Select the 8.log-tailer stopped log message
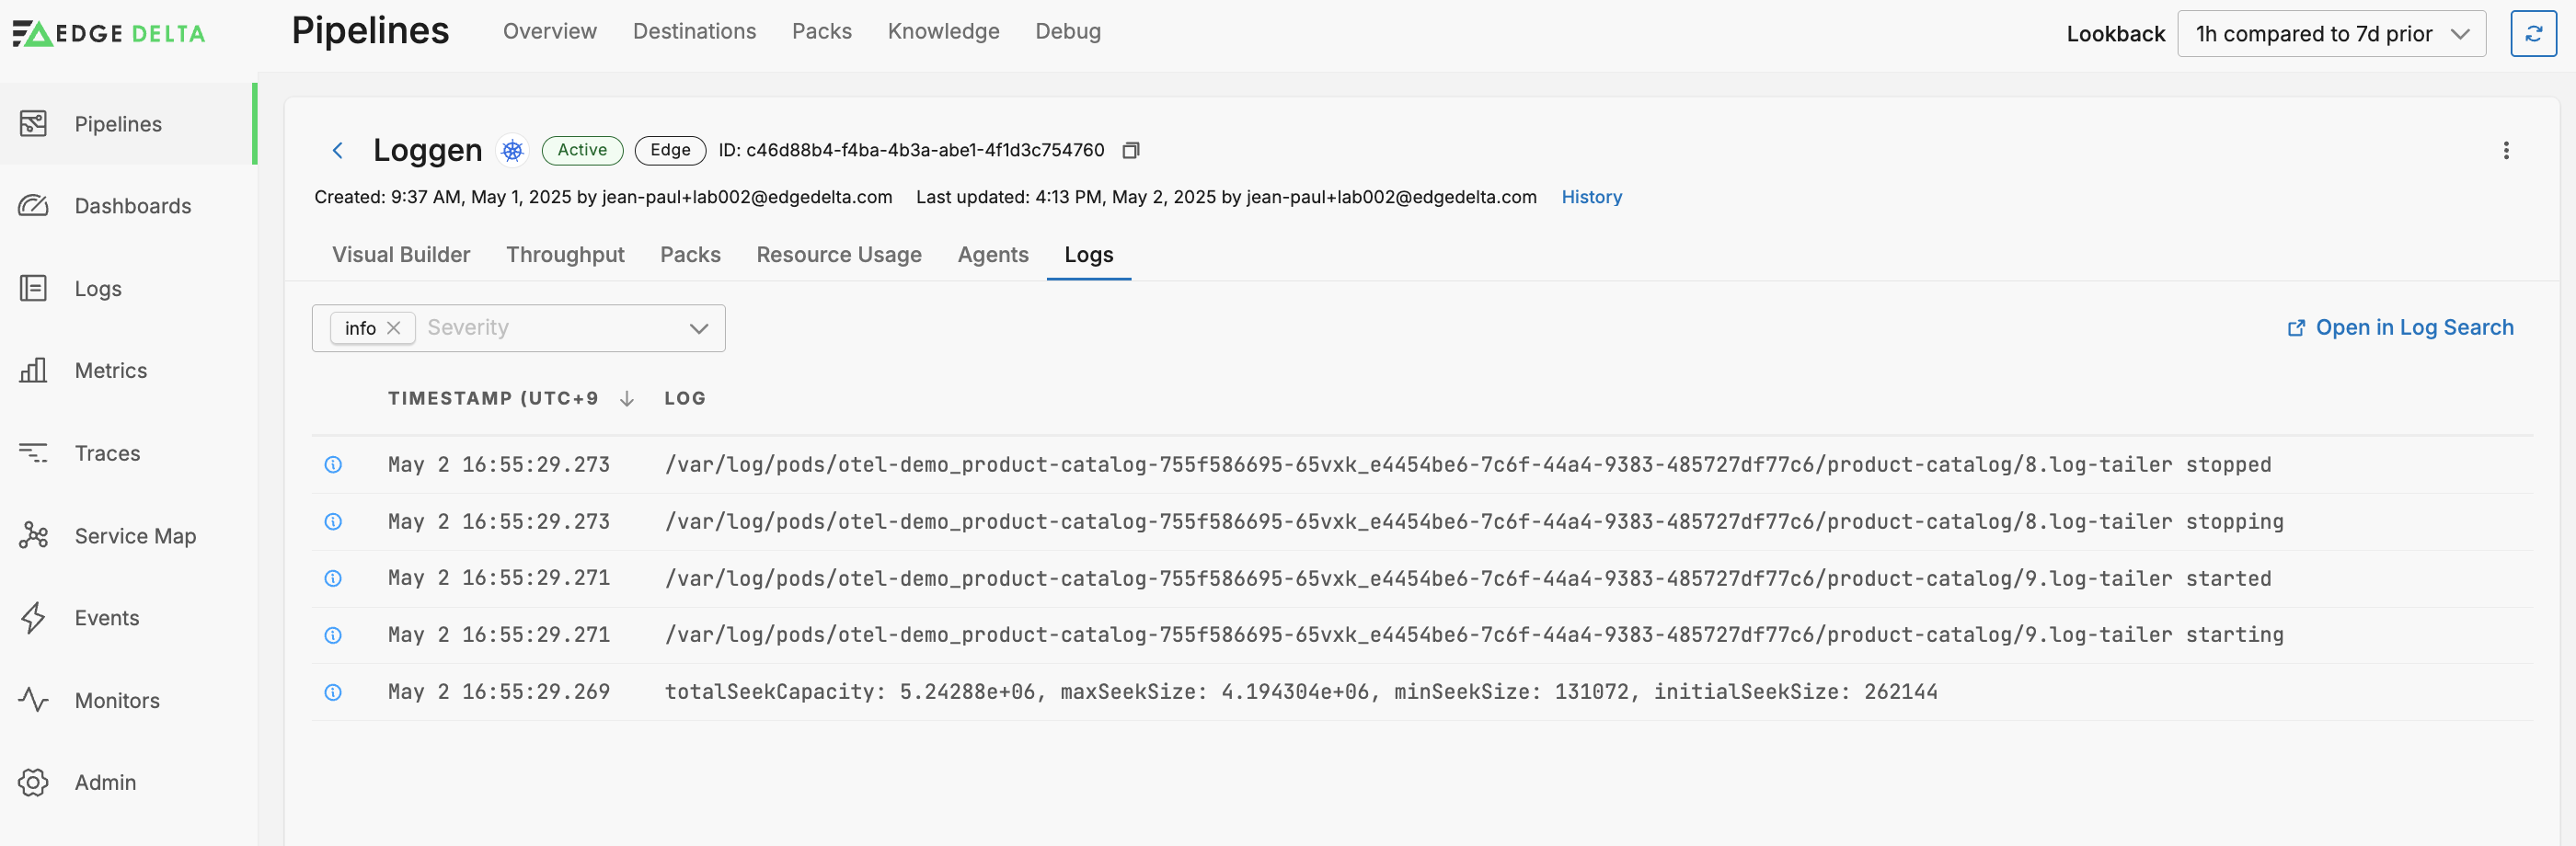 point(1468,465)
